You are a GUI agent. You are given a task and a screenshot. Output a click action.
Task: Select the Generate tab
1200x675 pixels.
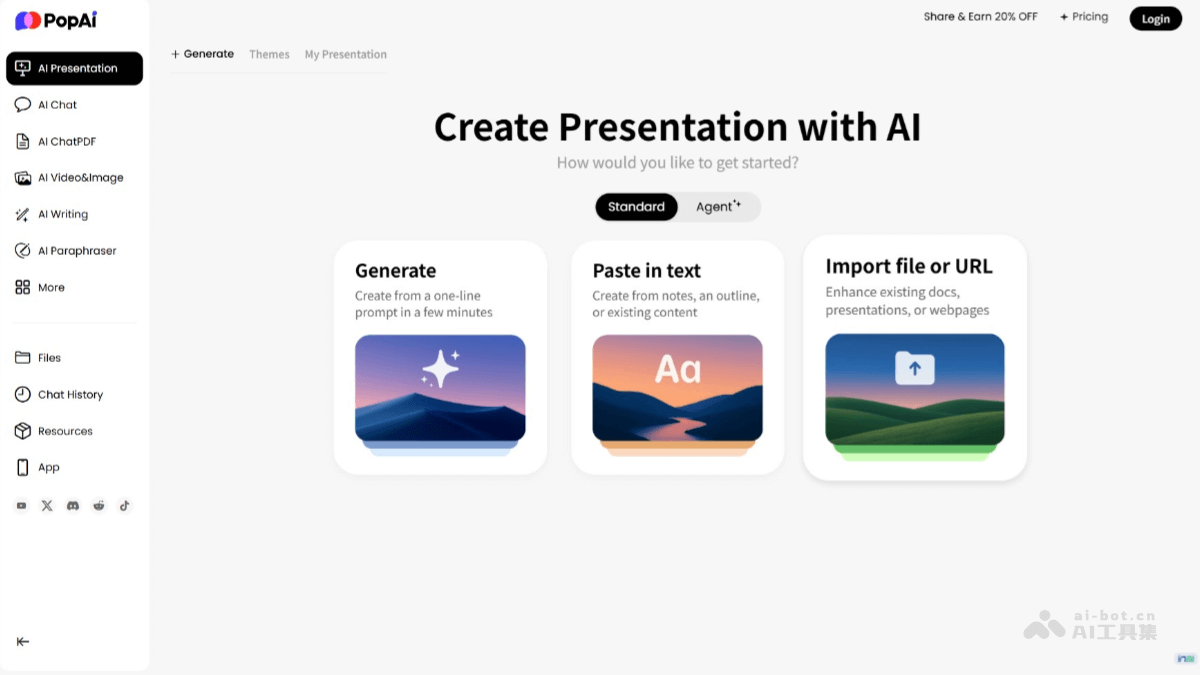click(202, 54)
